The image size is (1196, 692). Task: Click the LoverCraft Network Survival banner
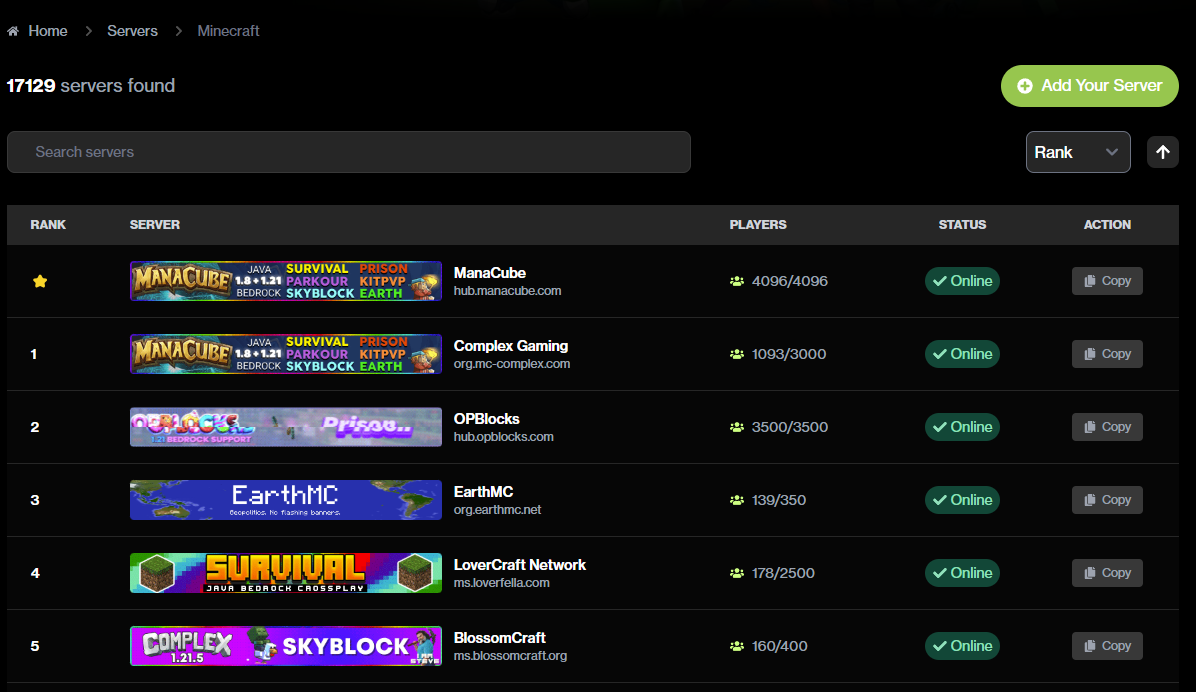285,573
